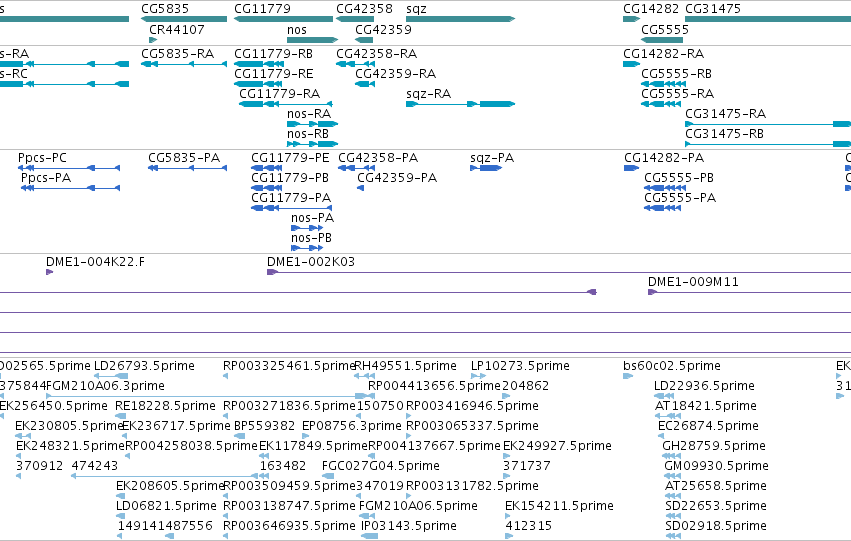Click the CG31475-RA transcript

point(768,124)
